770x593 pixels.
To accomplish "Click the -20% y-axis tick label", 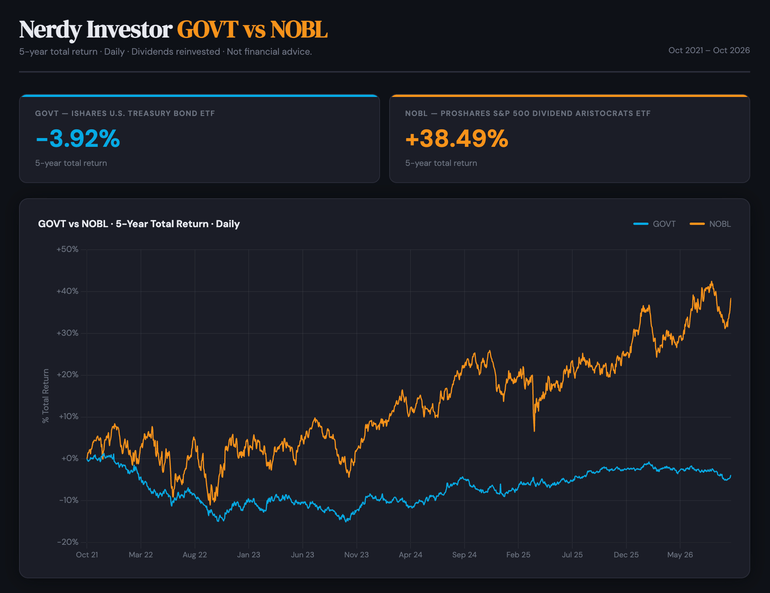I will click(x=68, y=542).
